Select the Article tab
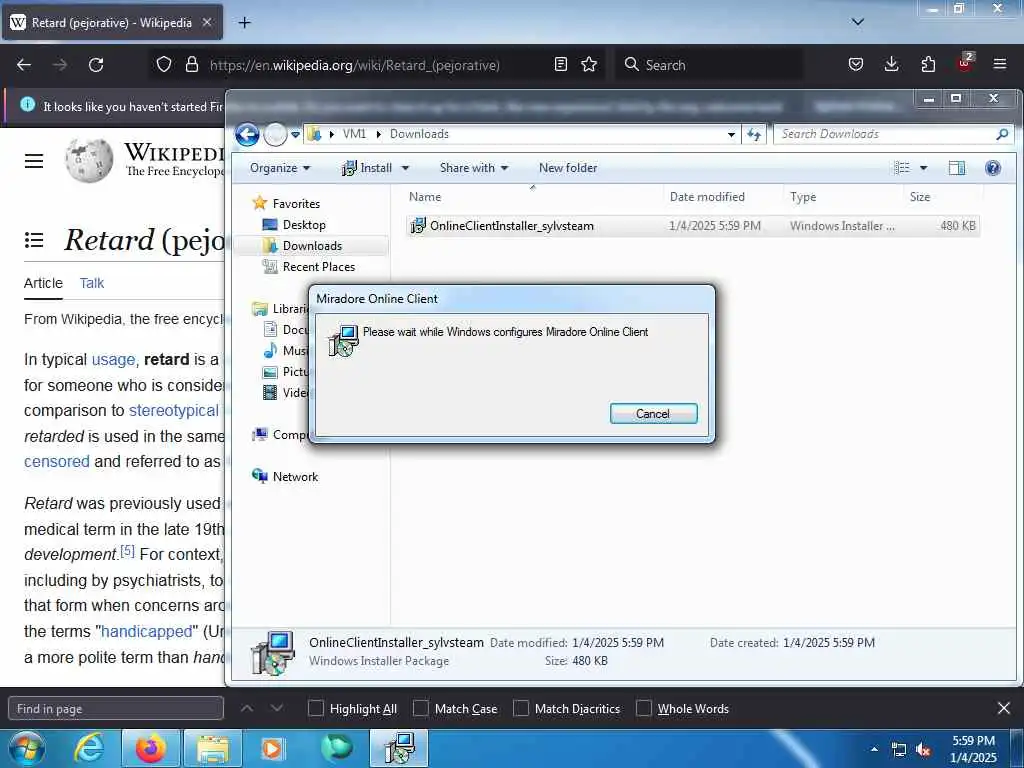The image size is (1024, 768). [x=43, y=283]
